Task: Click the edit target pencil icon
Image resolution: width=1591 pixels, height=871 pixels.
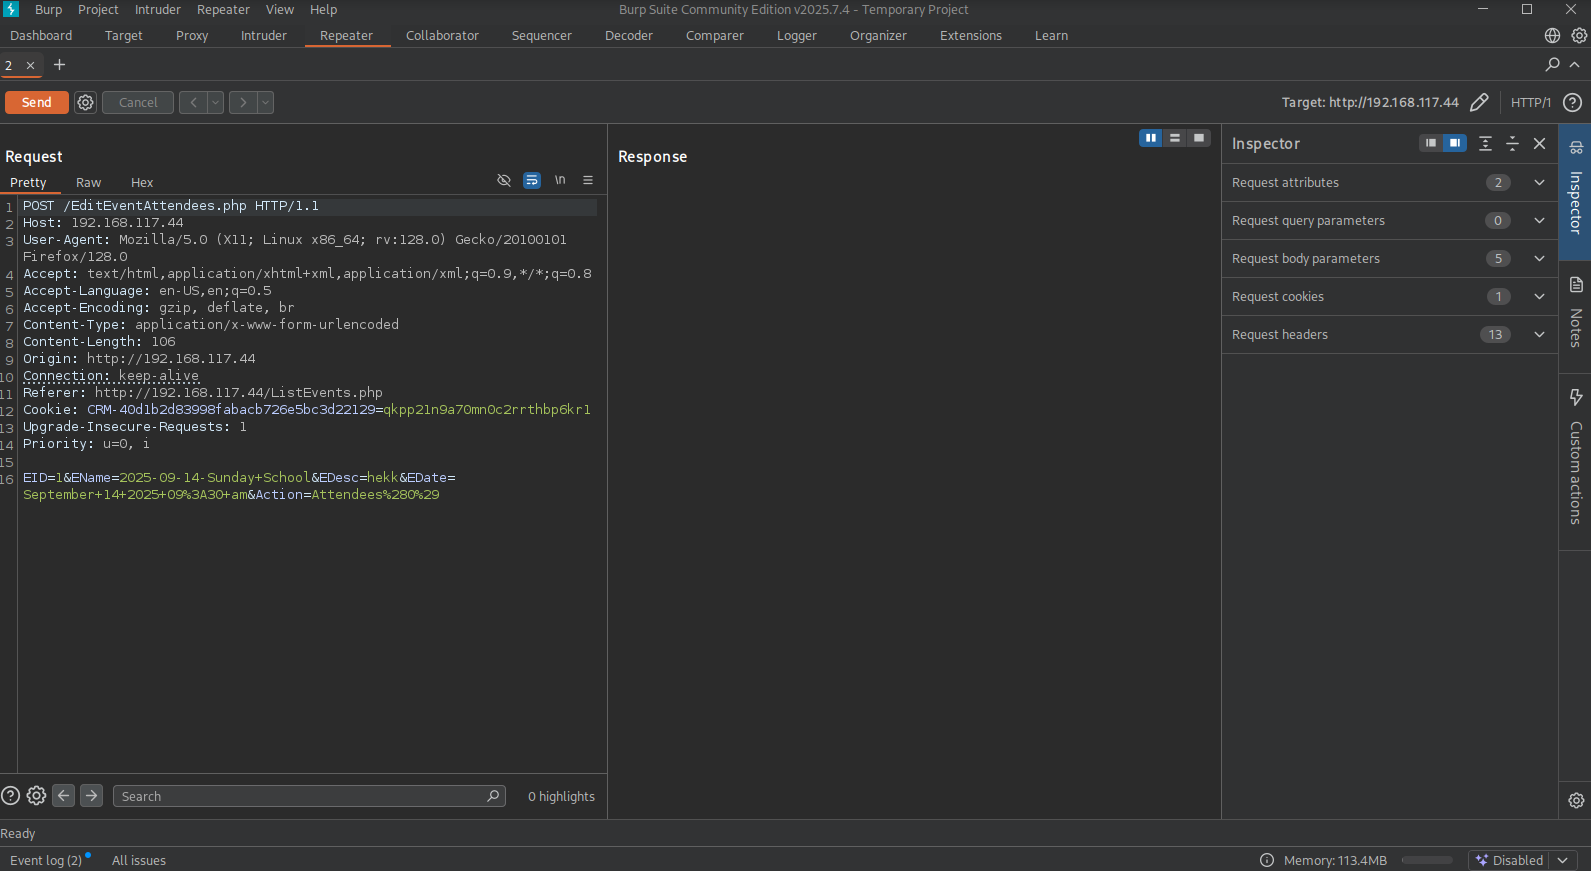Action: click(1479, 102)
